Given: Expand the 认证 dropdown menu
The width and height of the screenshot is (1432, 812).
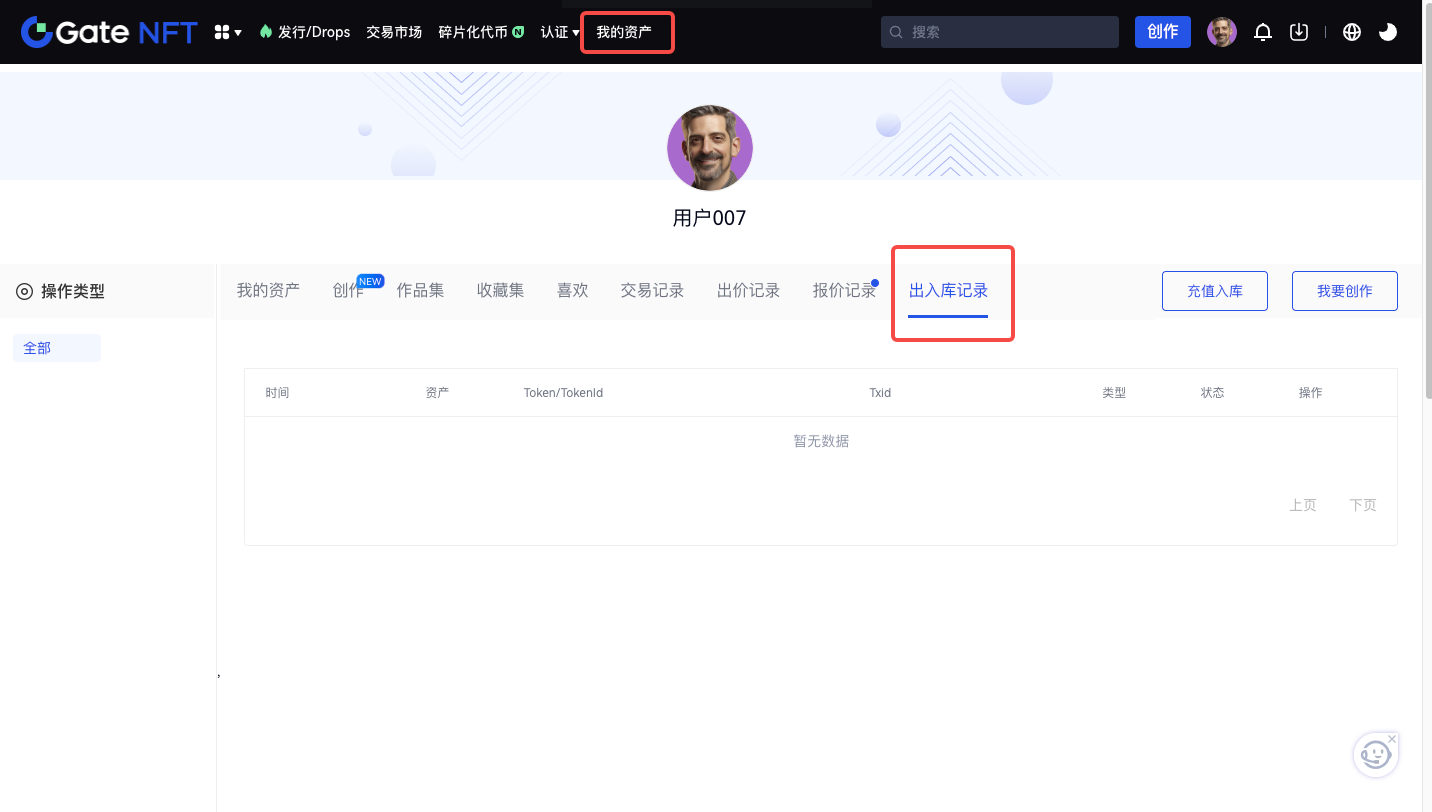Looking at the screenshot, I should 560,32.
